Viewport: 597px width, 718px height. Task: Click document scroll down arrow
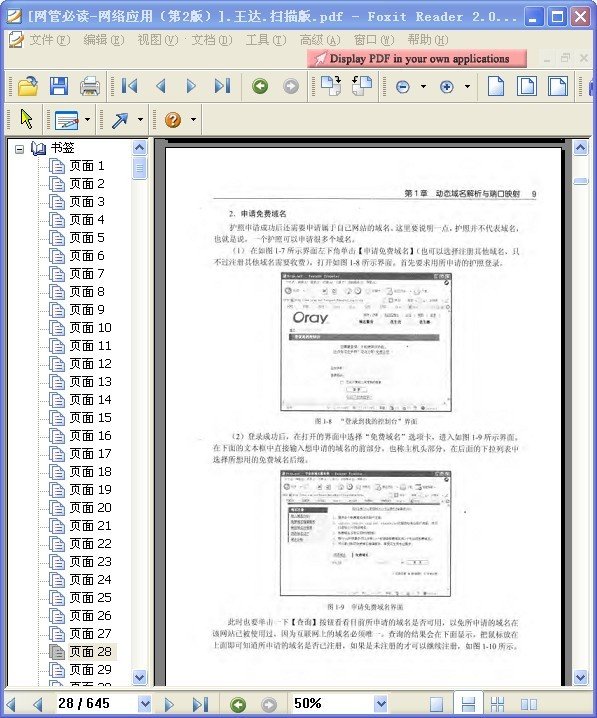tap(581, 677)
